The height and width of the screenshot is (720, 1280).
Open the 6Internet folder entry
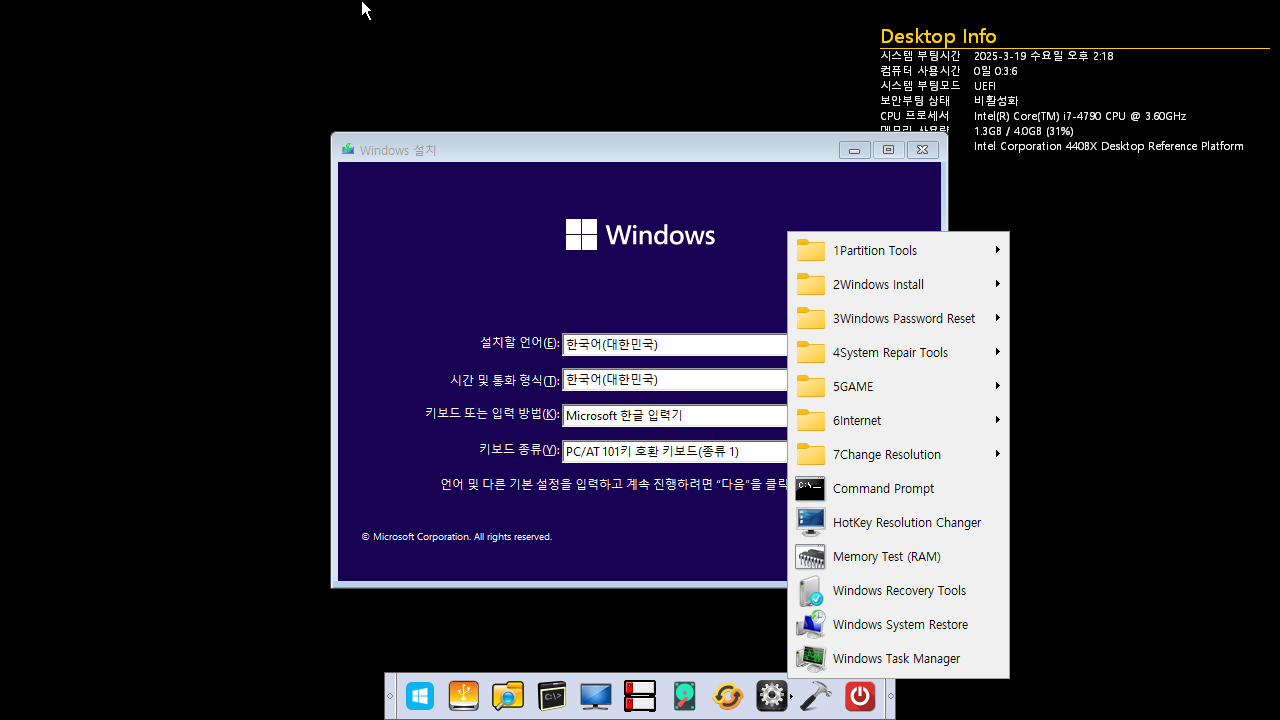[898, 420]
